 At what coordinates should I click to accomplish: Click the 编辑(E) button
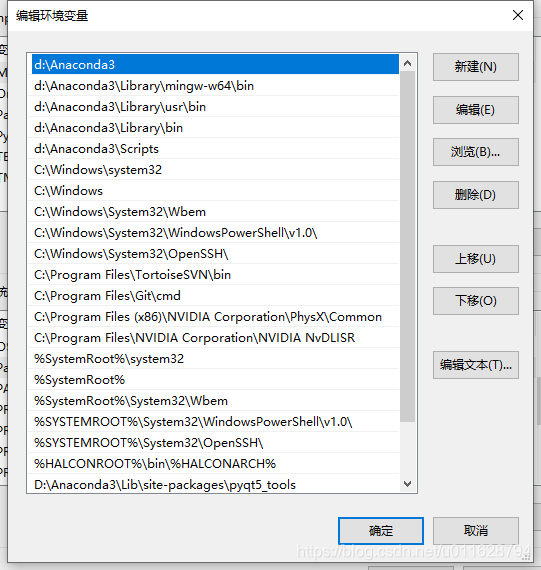(476, 110)
